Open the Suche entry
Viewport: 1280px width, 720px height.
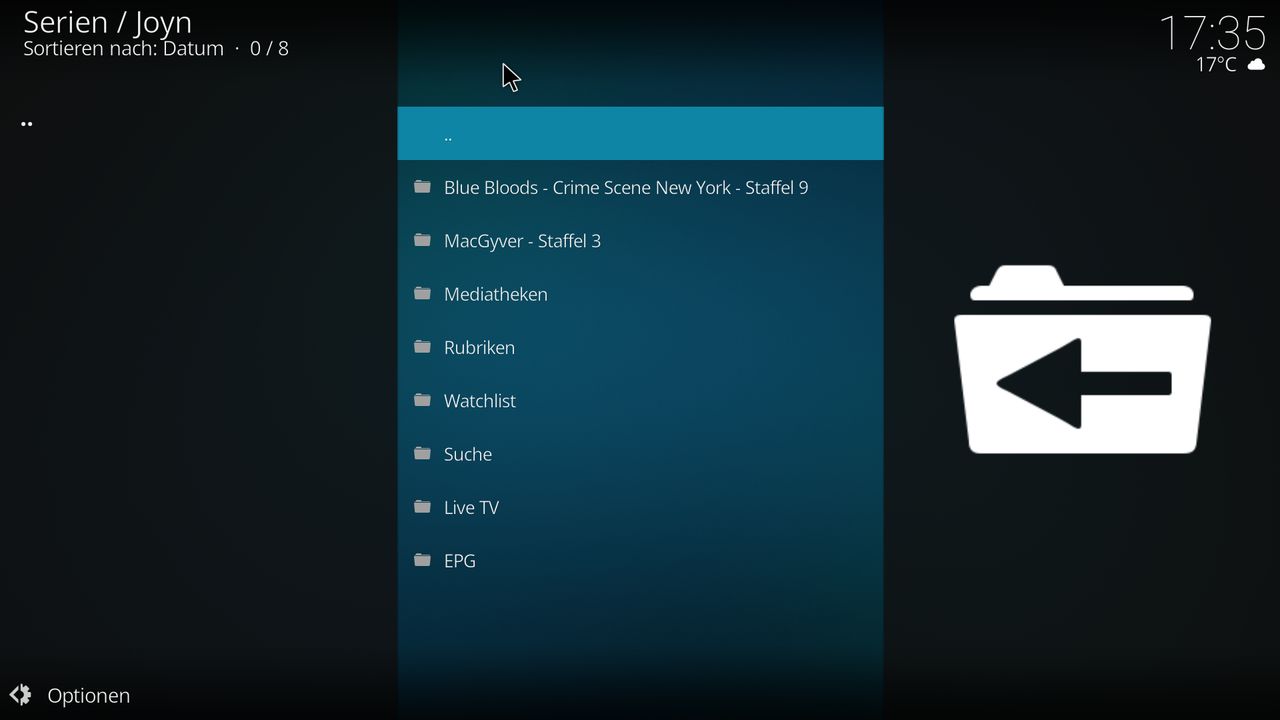(x=640, y=453)
